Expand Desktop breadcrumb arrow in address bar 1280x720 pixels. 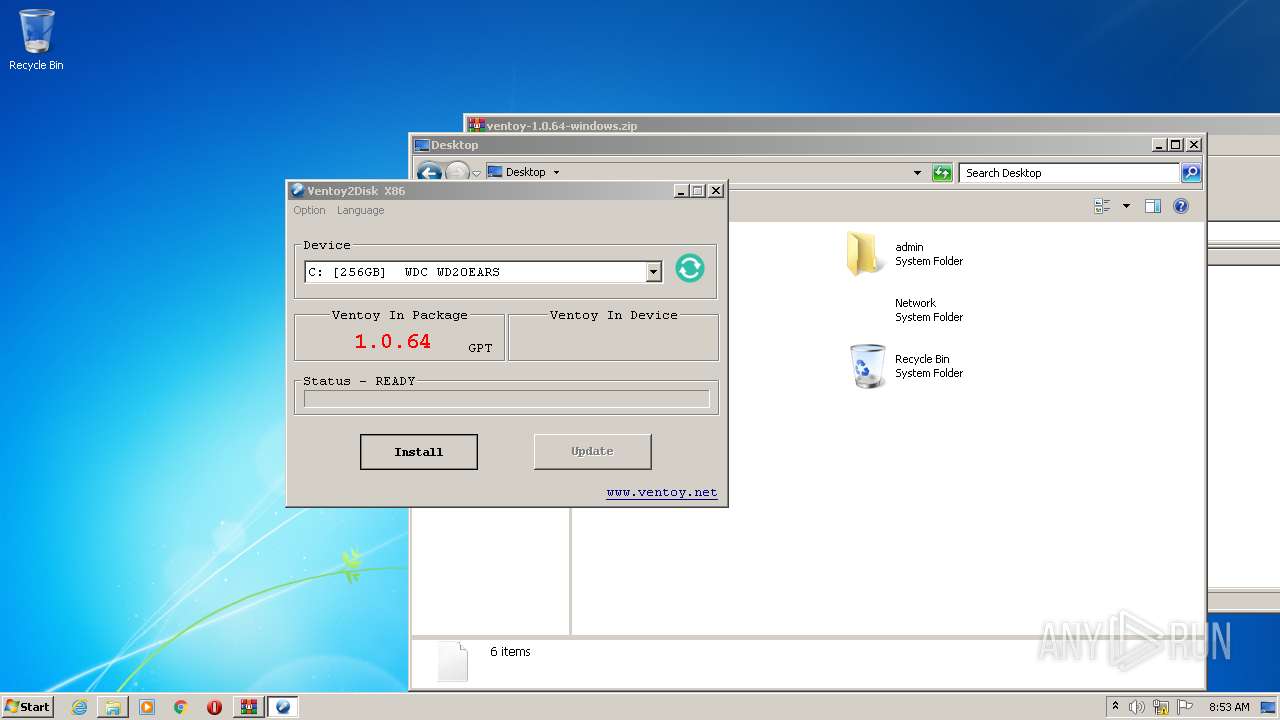[x=556, y=172]
